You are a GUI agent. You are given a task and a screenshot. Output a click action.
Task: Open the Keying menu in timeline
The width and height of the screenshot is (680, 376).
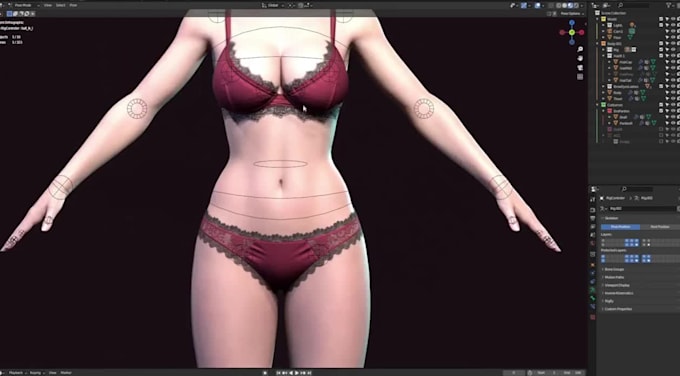coord(36,373)
